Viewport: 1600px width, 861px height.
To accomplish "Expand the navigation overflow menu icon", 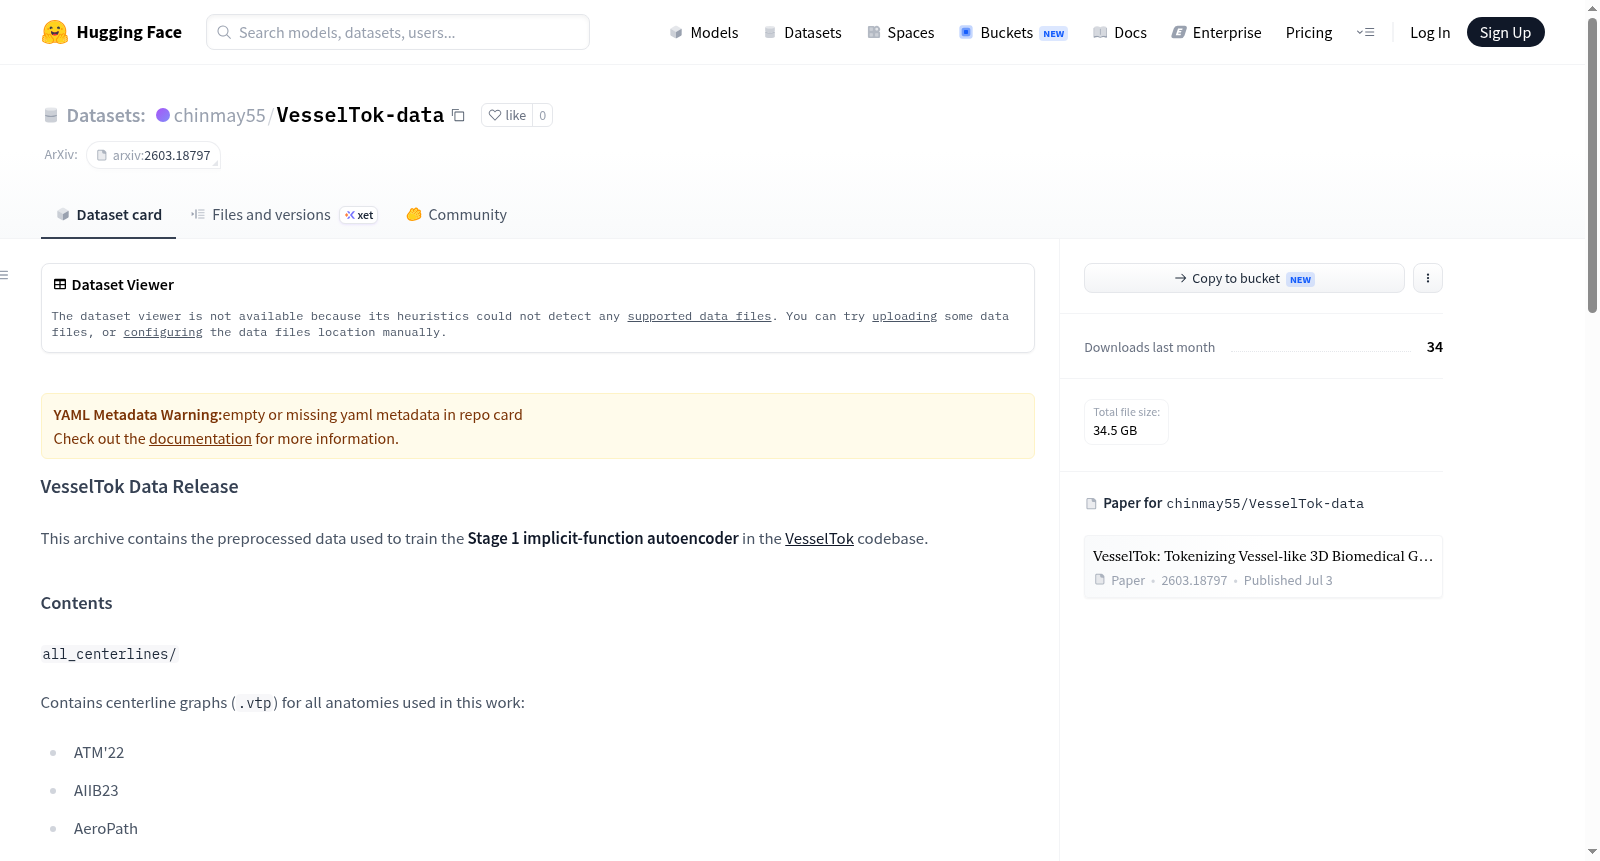I will (1365, 32).
